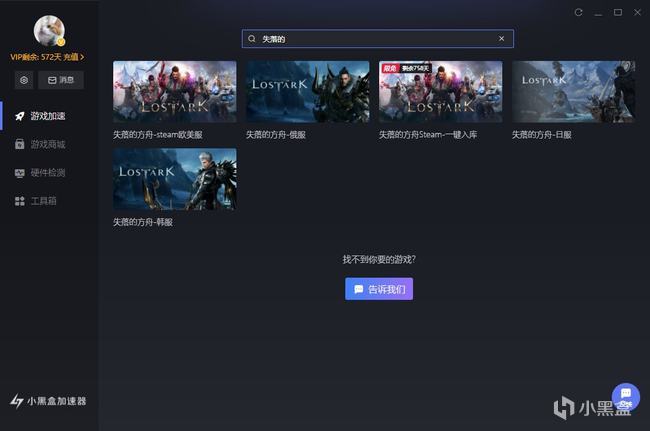Click into the game search field

pyautogui.click(x=378, y=39)
